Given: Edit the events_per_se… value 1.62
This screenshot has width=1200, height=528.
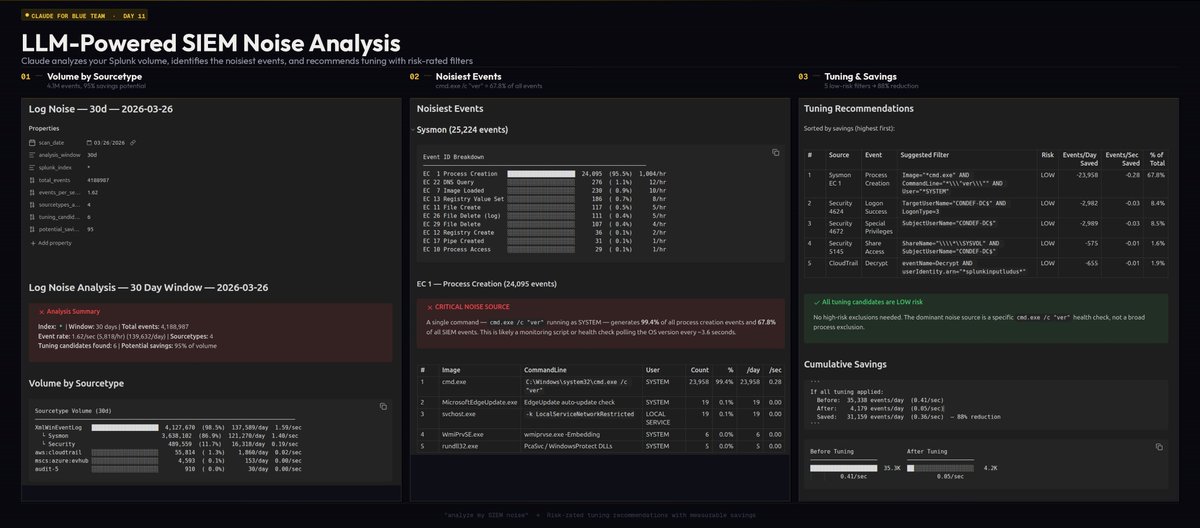Looking at the screenshot, I should tap(92, 190).
